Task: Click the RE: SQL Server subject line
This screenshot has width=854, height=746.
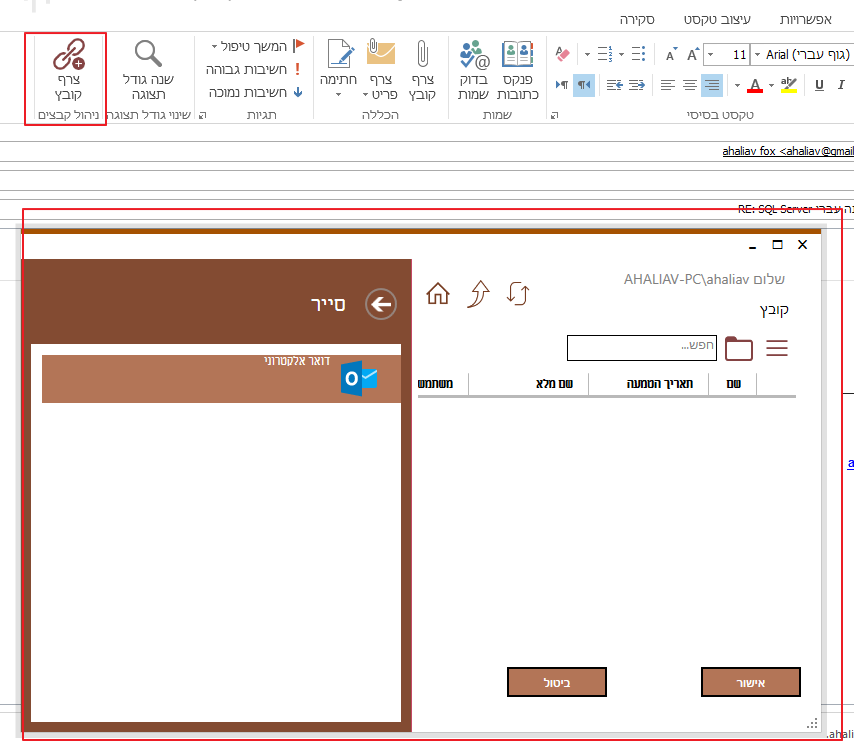Action: (x=795, y=209)
